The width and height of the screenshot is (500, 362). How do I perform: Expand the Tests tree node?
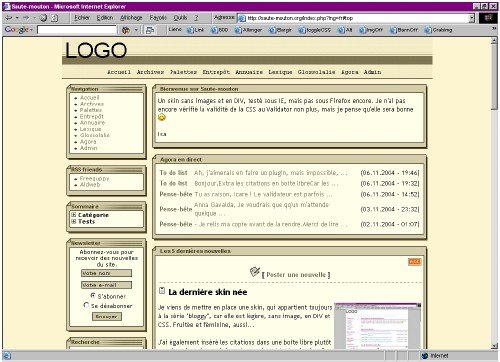pyautogui.click(x=74, y=221)
